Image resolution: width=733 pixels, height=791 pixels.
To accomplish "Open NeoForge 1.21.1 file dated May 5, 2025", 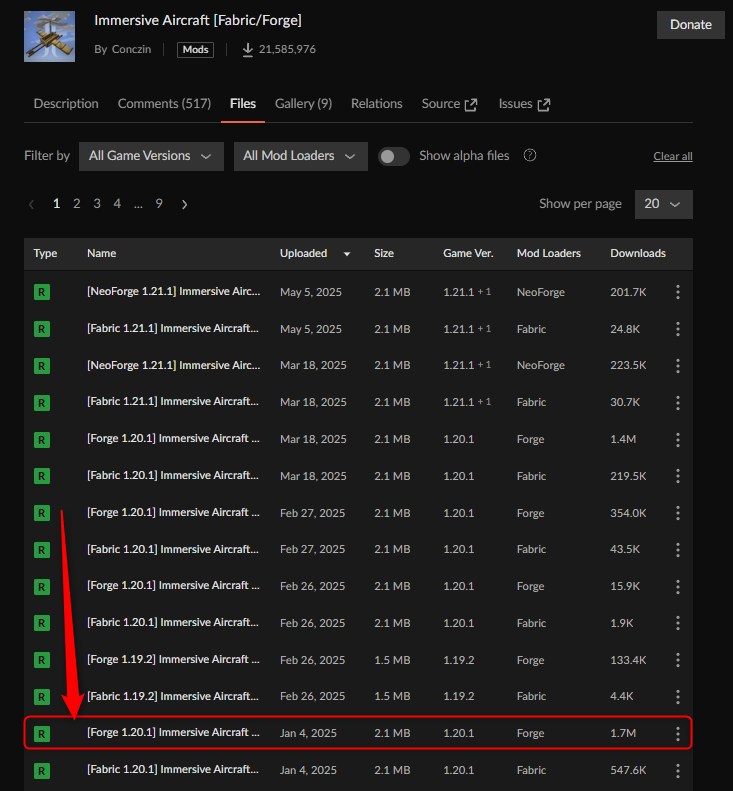I will click(x=174, y=292).
